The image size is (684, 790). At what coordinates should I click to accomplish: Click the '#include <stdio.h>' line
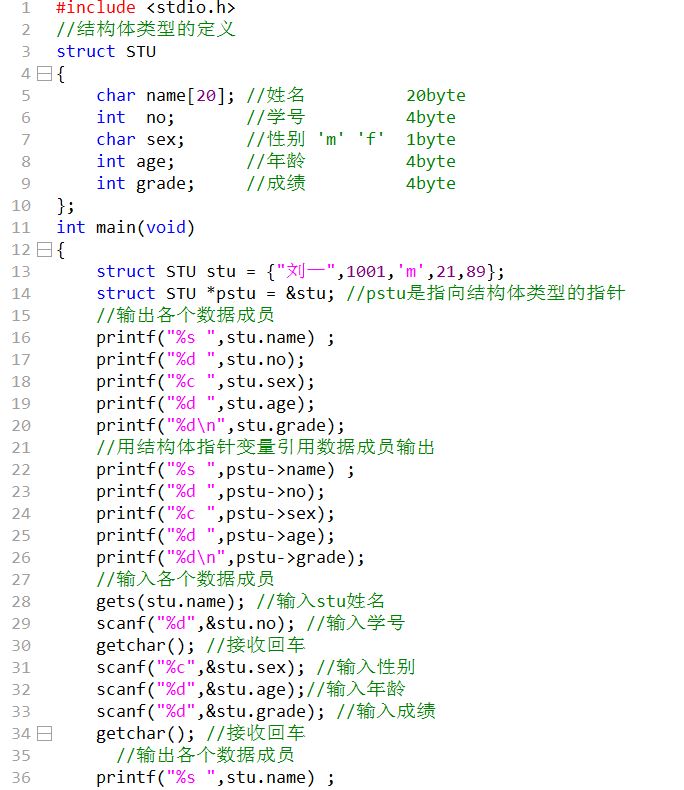pyautogui.click(x=146, y=8)
